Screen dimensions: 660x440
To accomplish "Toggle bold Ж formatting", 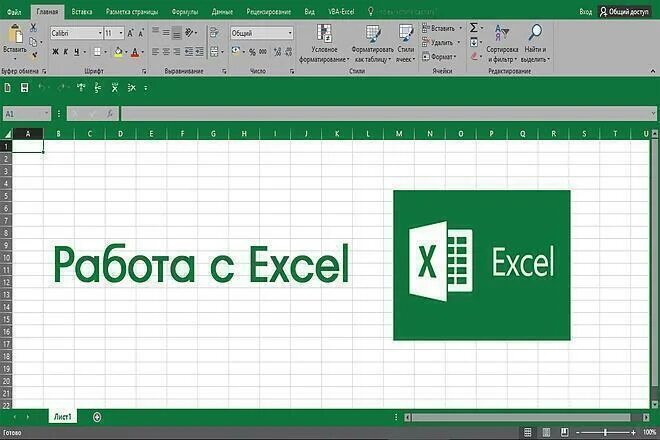I will [55, 52].
